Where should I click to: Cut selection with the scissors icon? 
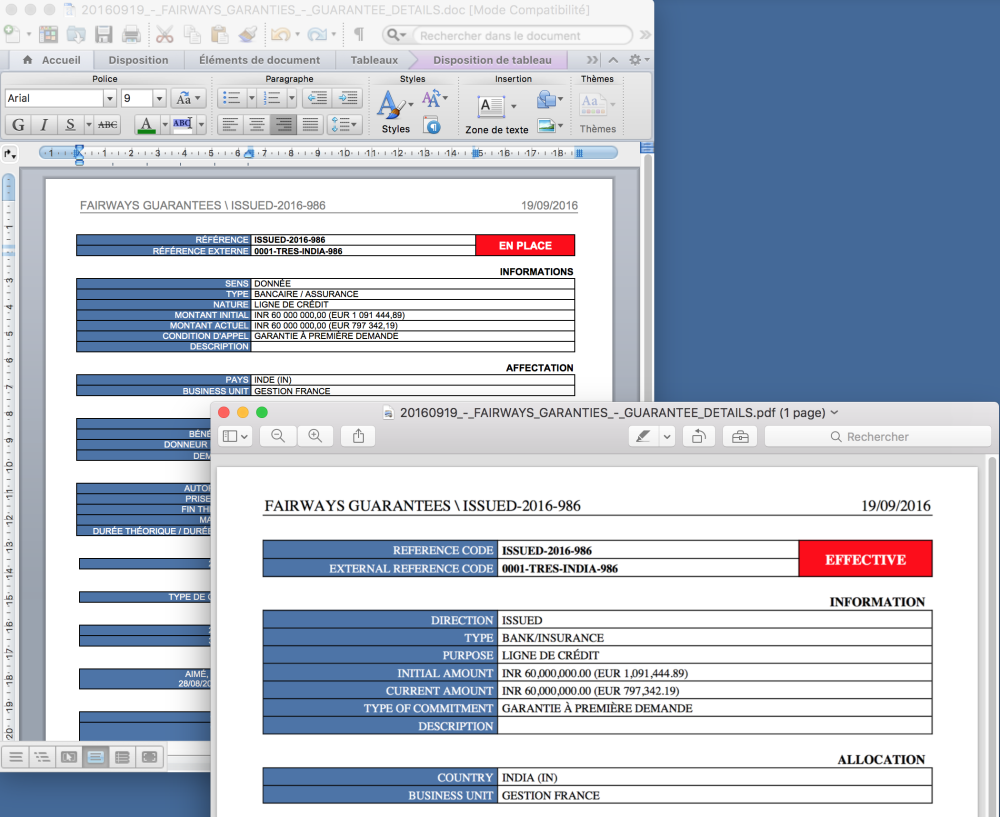click(x=165, y=34)
